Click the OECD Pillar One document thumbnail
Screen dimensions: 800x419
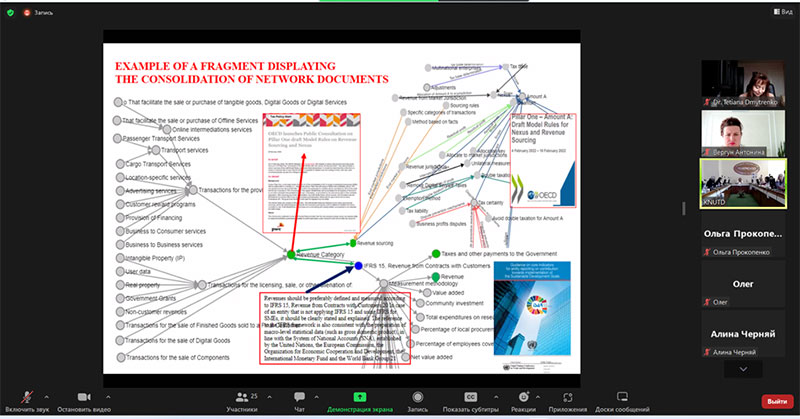pyautogui.click(x=543, y=160)
